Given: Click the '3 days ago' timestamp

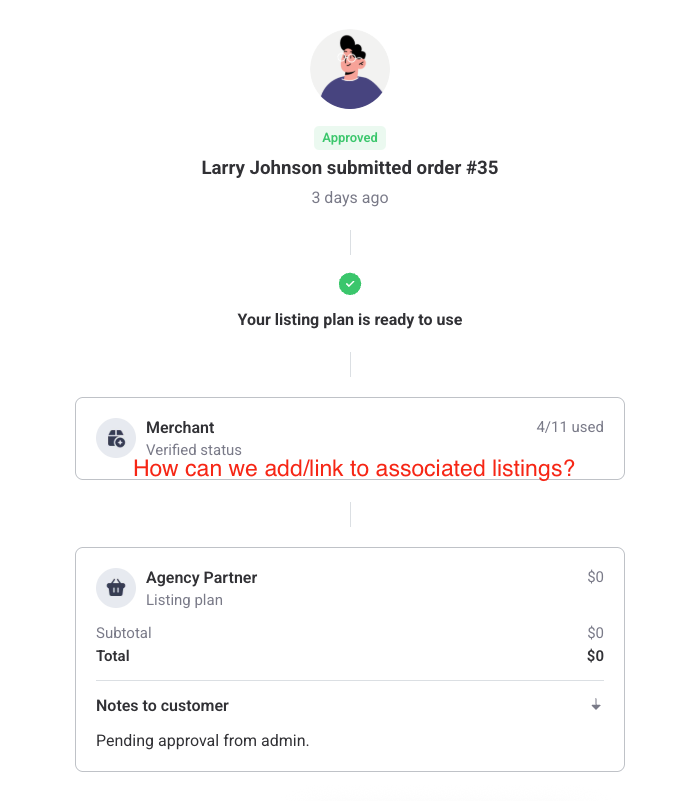Looking at the screenshot, I should tap(350, 198).
